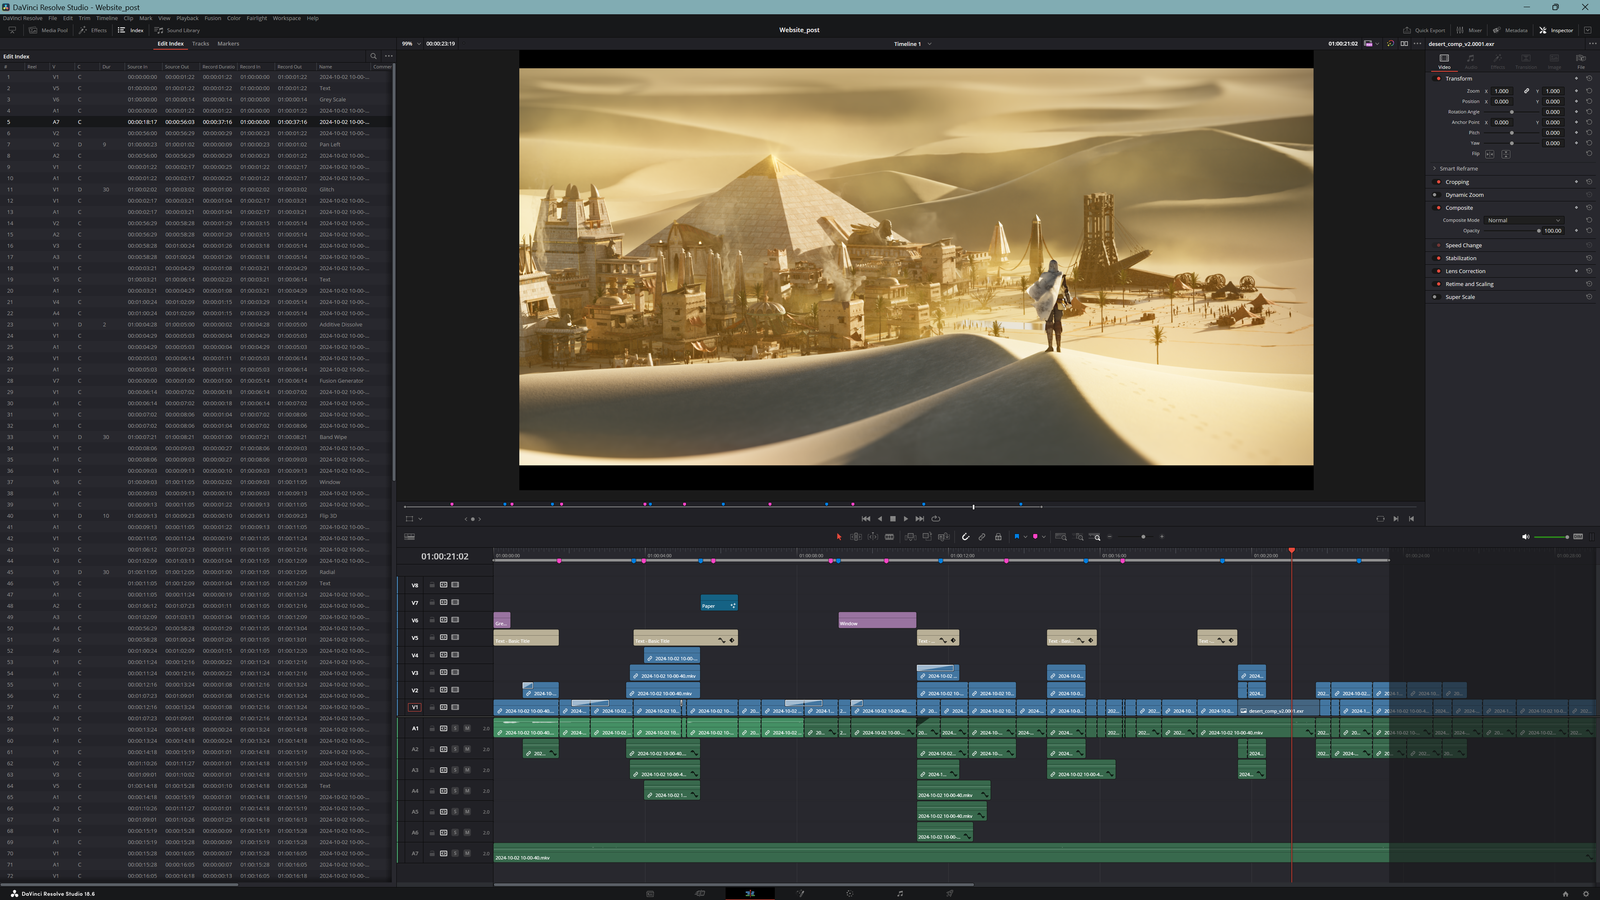Toggle Cropping section switch
This screenshot has height=900, width=1600.
[1437, 182]
